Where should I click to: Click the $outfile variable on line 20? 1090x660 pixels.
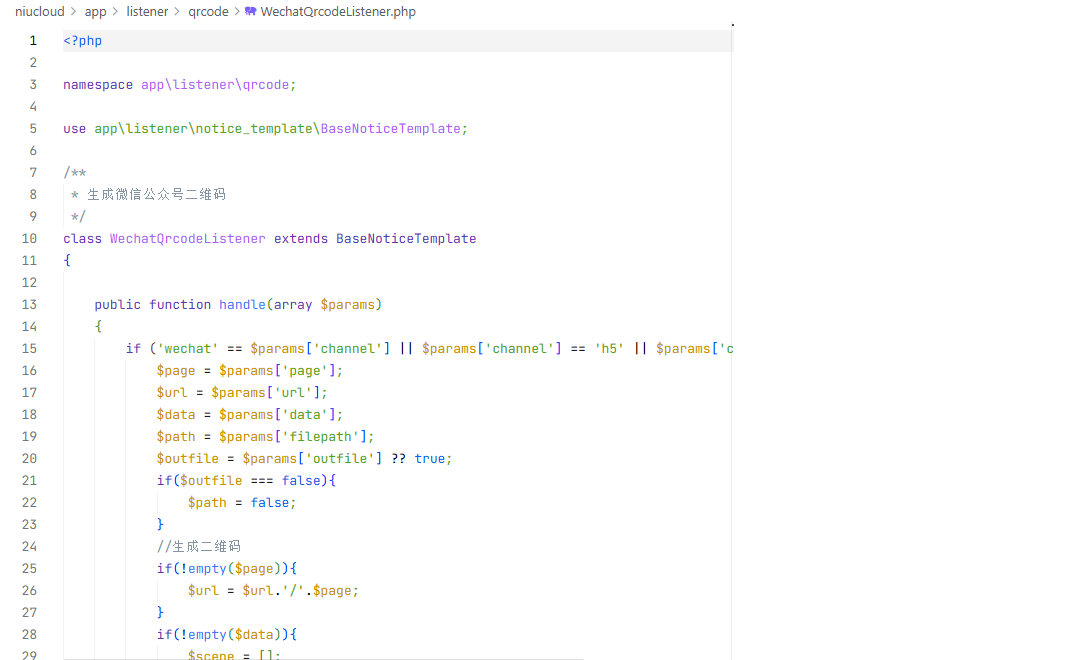[x=187, y=458]
